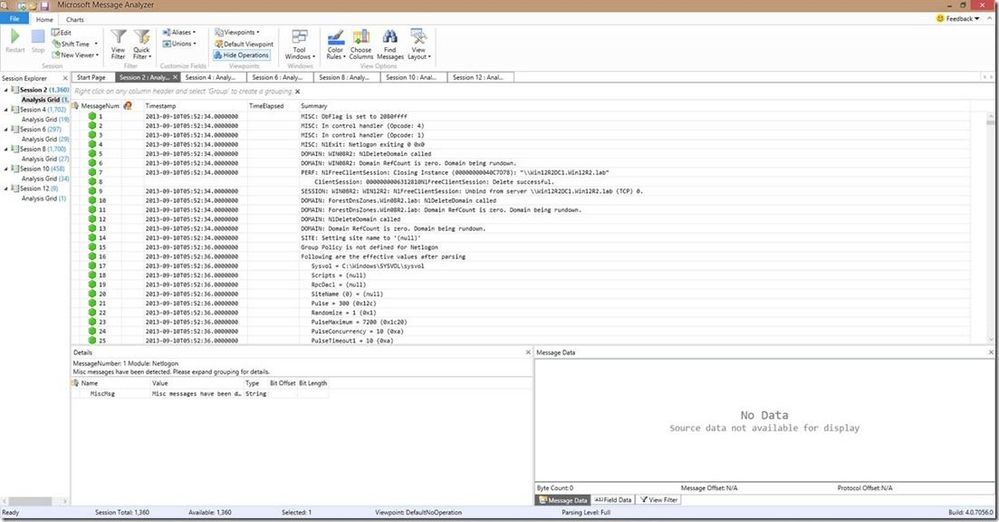The width and height of the screenshot is (999, 522).
Task: Collapse the Session 6 tree node
Action: (6, 129)
